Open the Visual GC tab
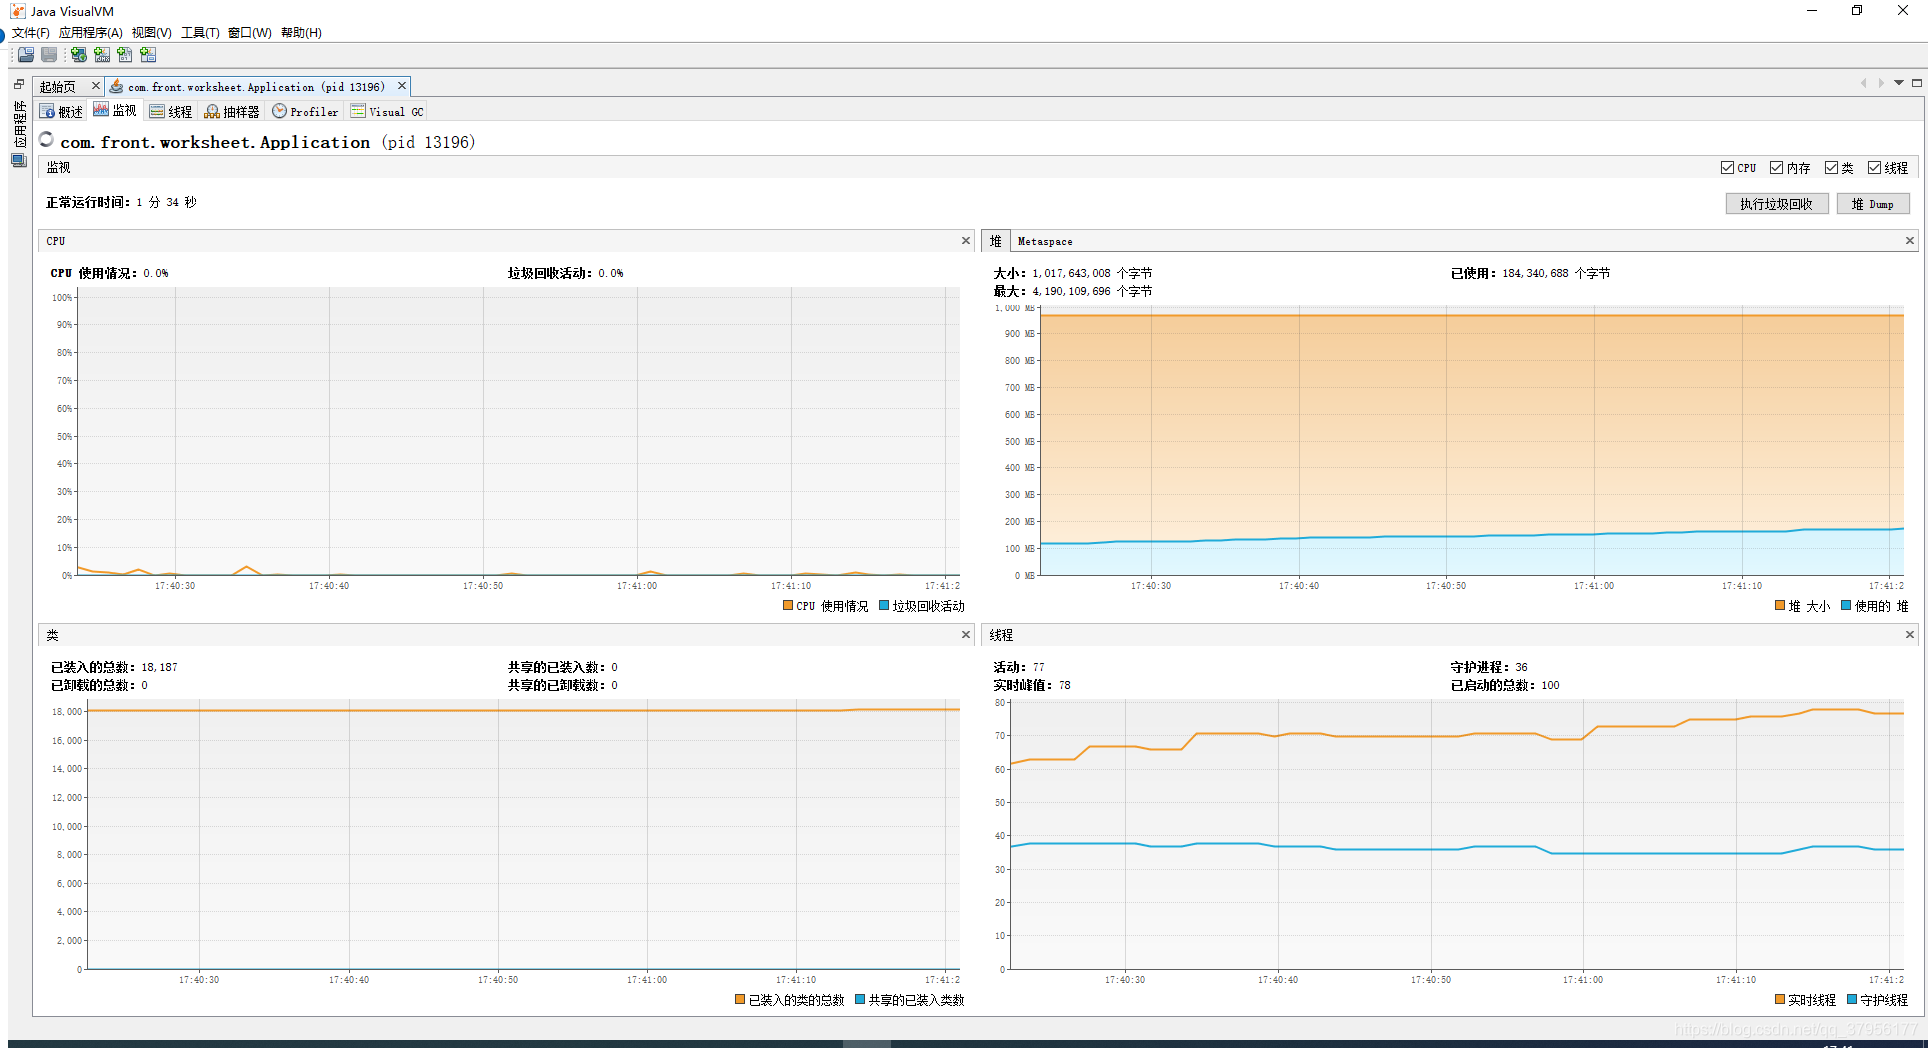The height and width of the screenshot is (1048, 1928). pyautogui.click(x=387, y=111)
